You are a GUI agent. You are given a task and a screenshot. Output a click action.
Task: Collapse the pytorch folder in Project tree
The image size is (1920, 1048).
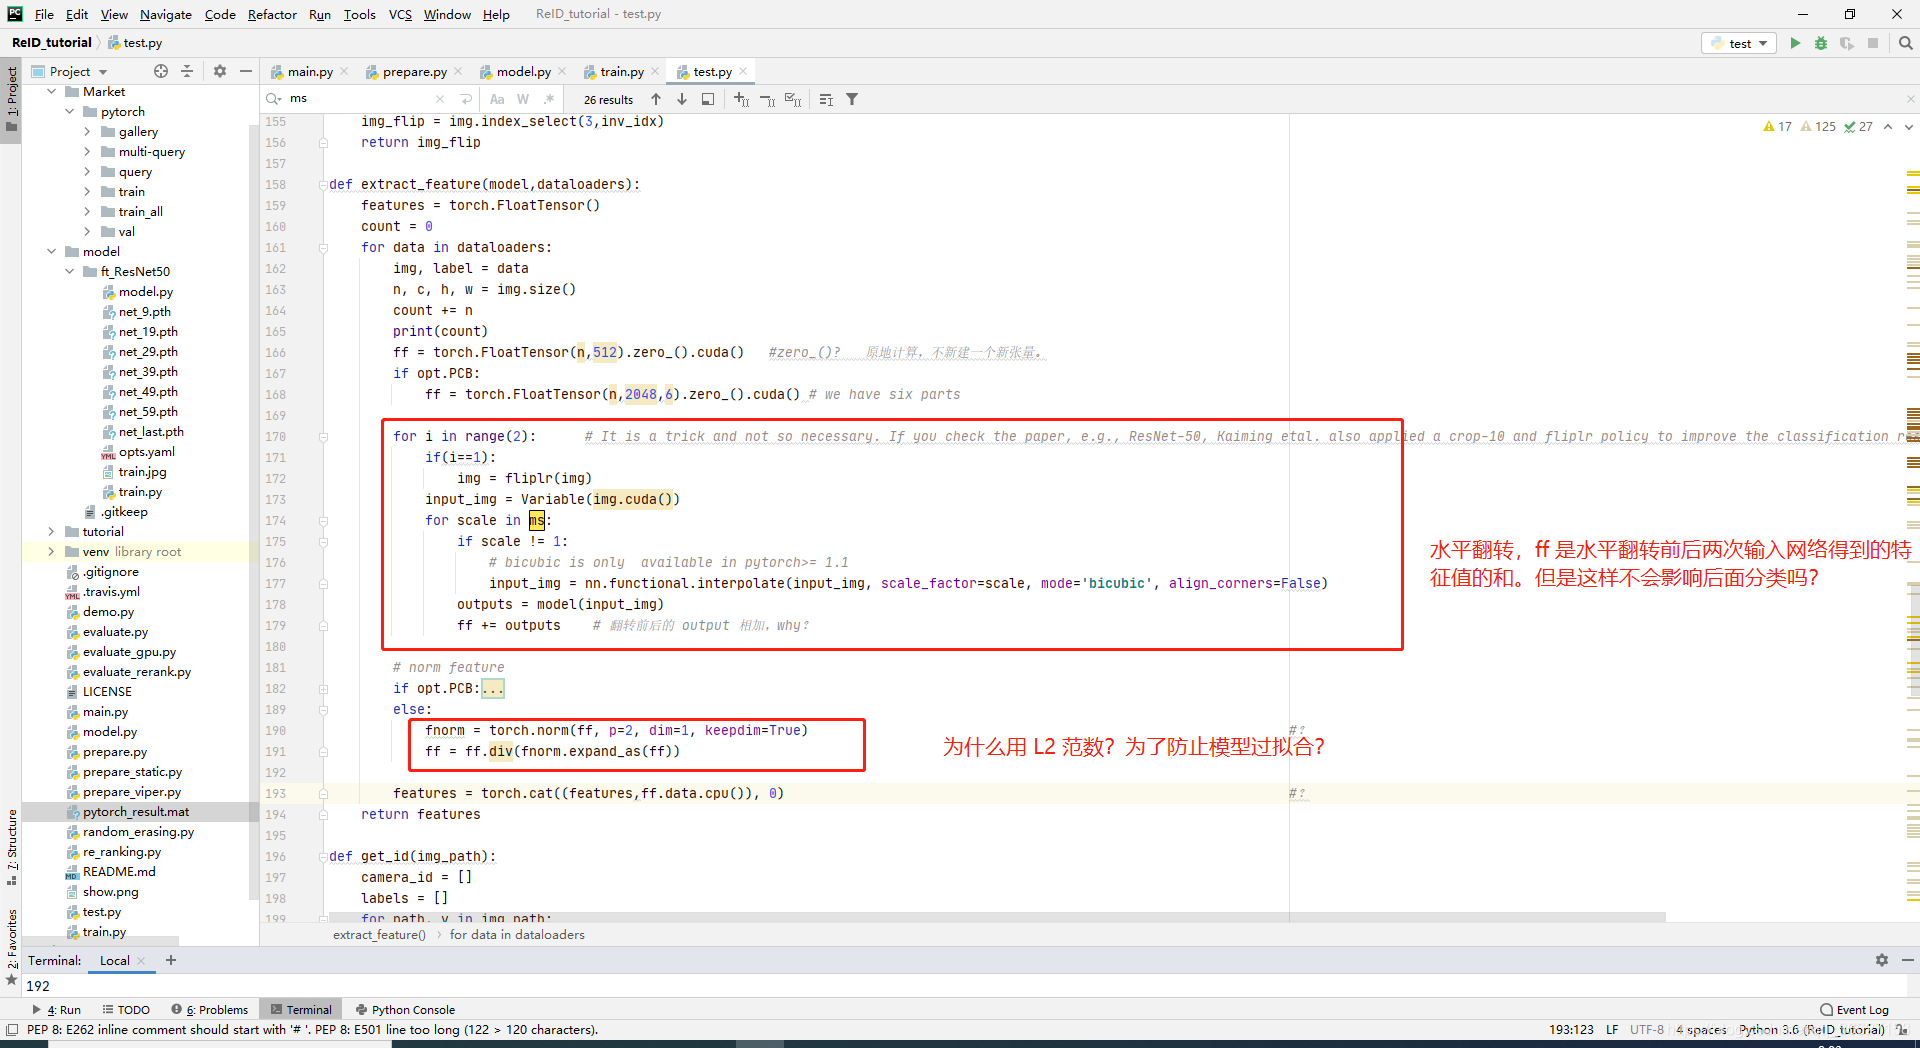pos(69,111)
